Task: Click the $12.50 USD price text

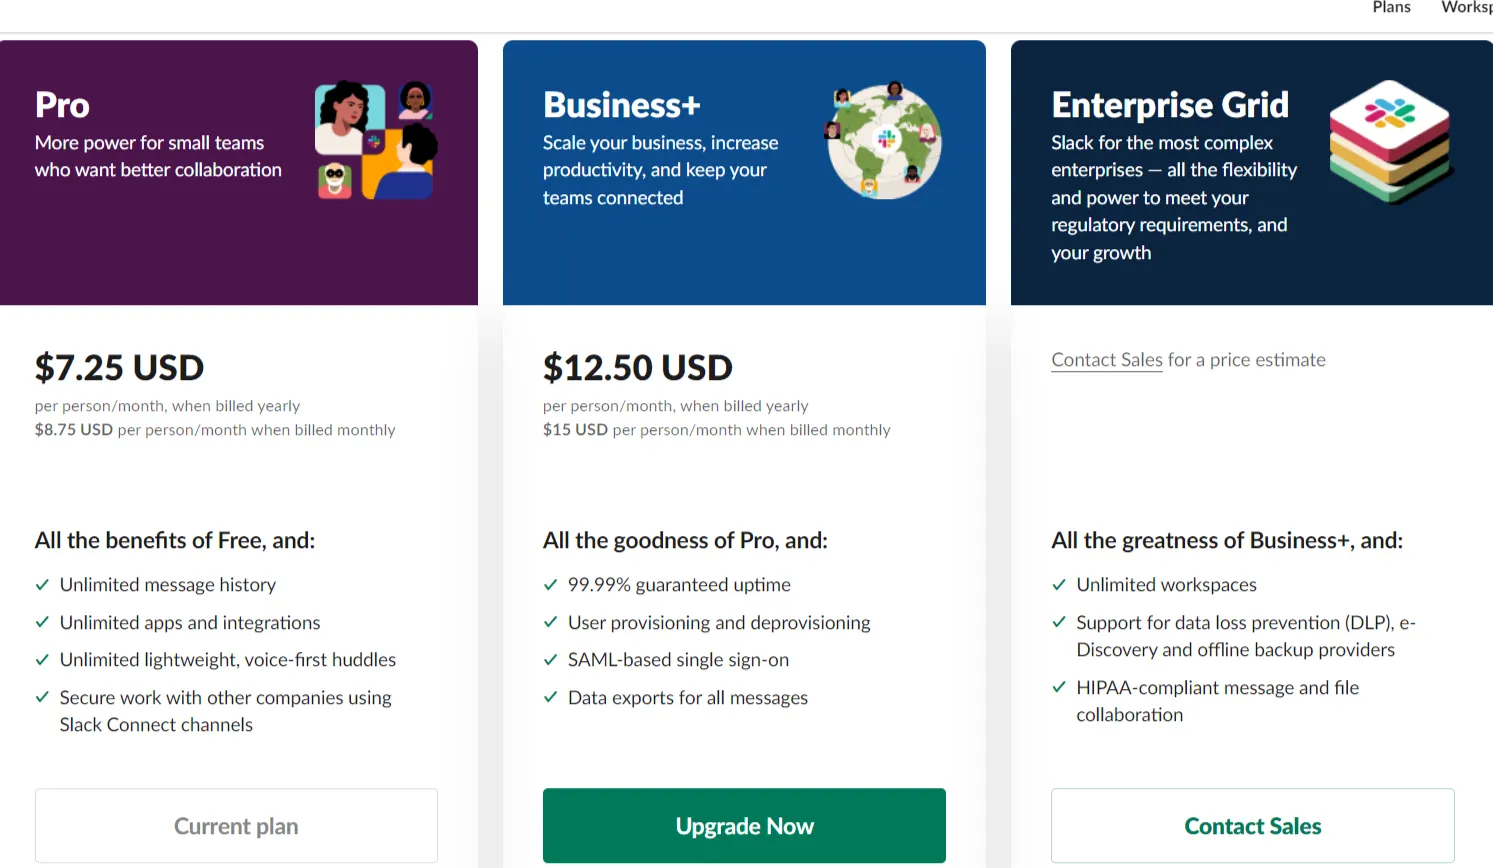Action: coord(637,367)
